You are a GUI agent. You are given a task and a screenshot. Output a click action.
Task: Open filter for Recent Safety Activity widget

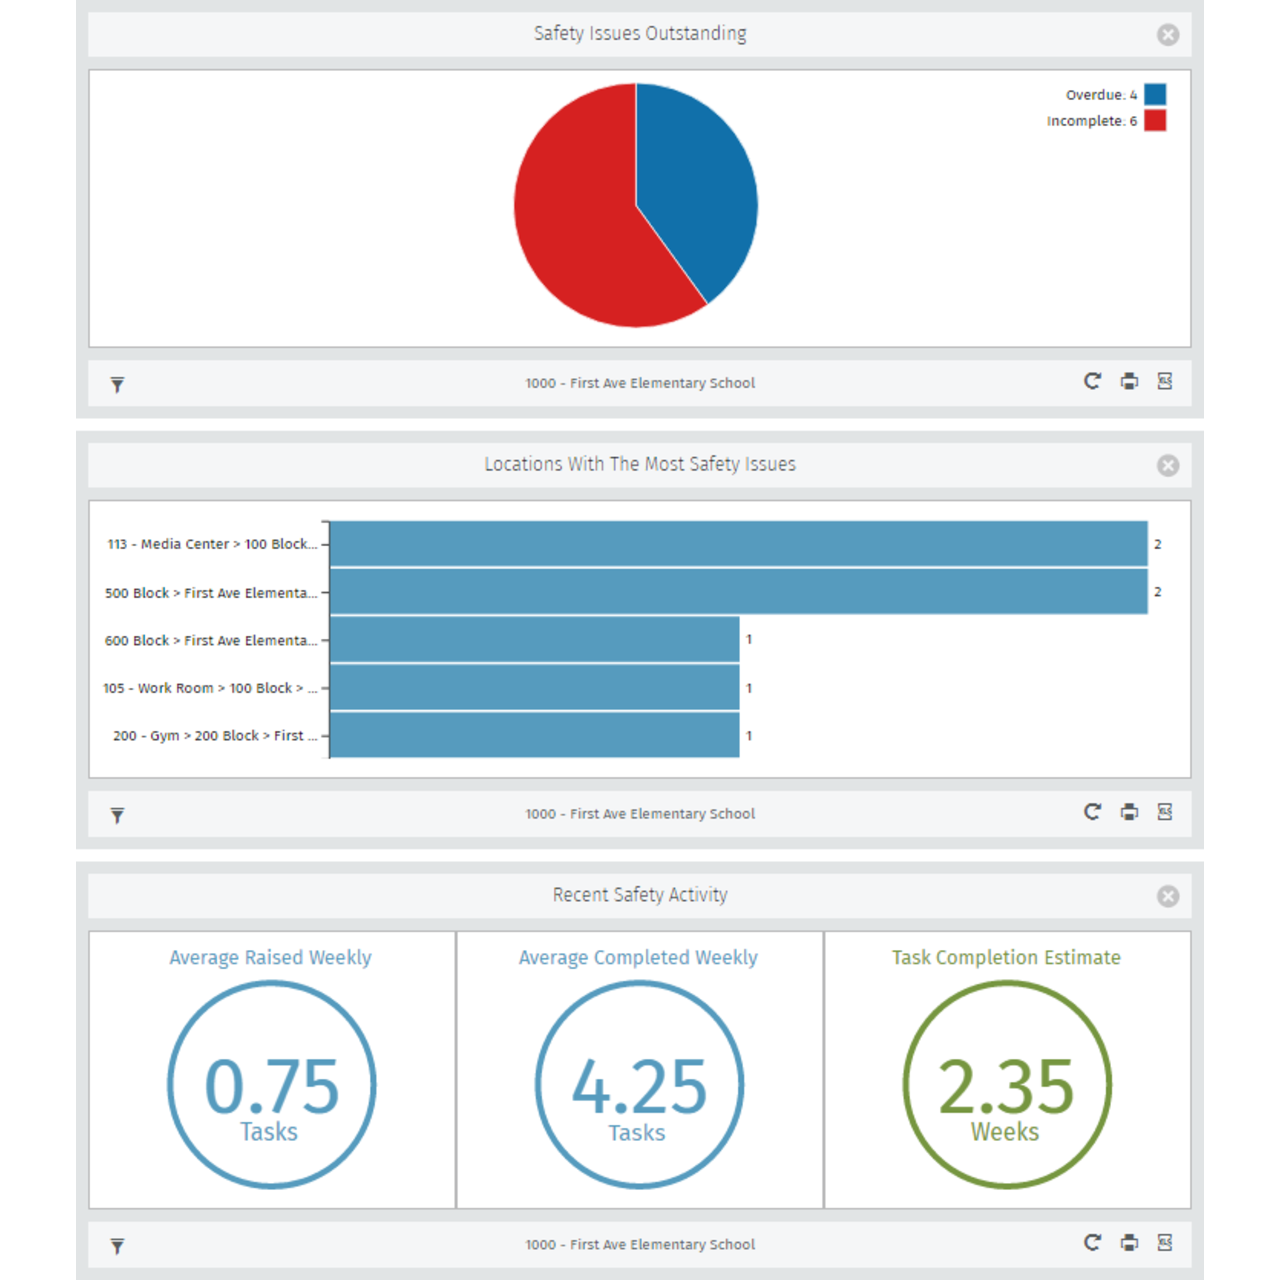point(117,1246)
